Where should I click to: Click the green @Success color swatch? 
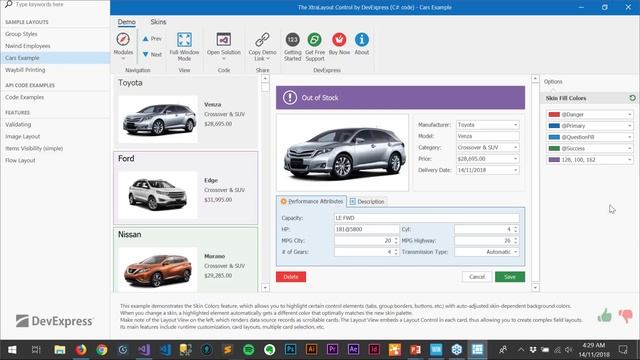(x=554, y=149)
